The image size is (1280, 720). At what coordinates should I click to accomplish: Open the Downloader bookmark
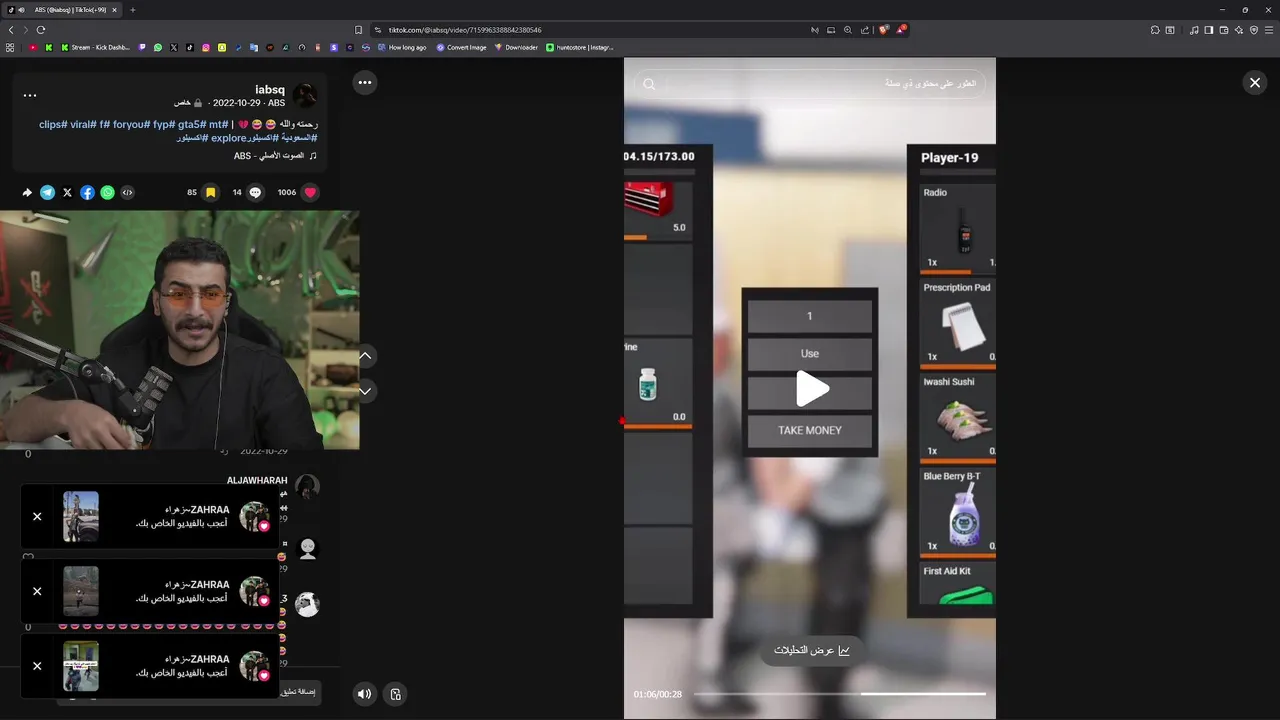(x=516, y=47)
